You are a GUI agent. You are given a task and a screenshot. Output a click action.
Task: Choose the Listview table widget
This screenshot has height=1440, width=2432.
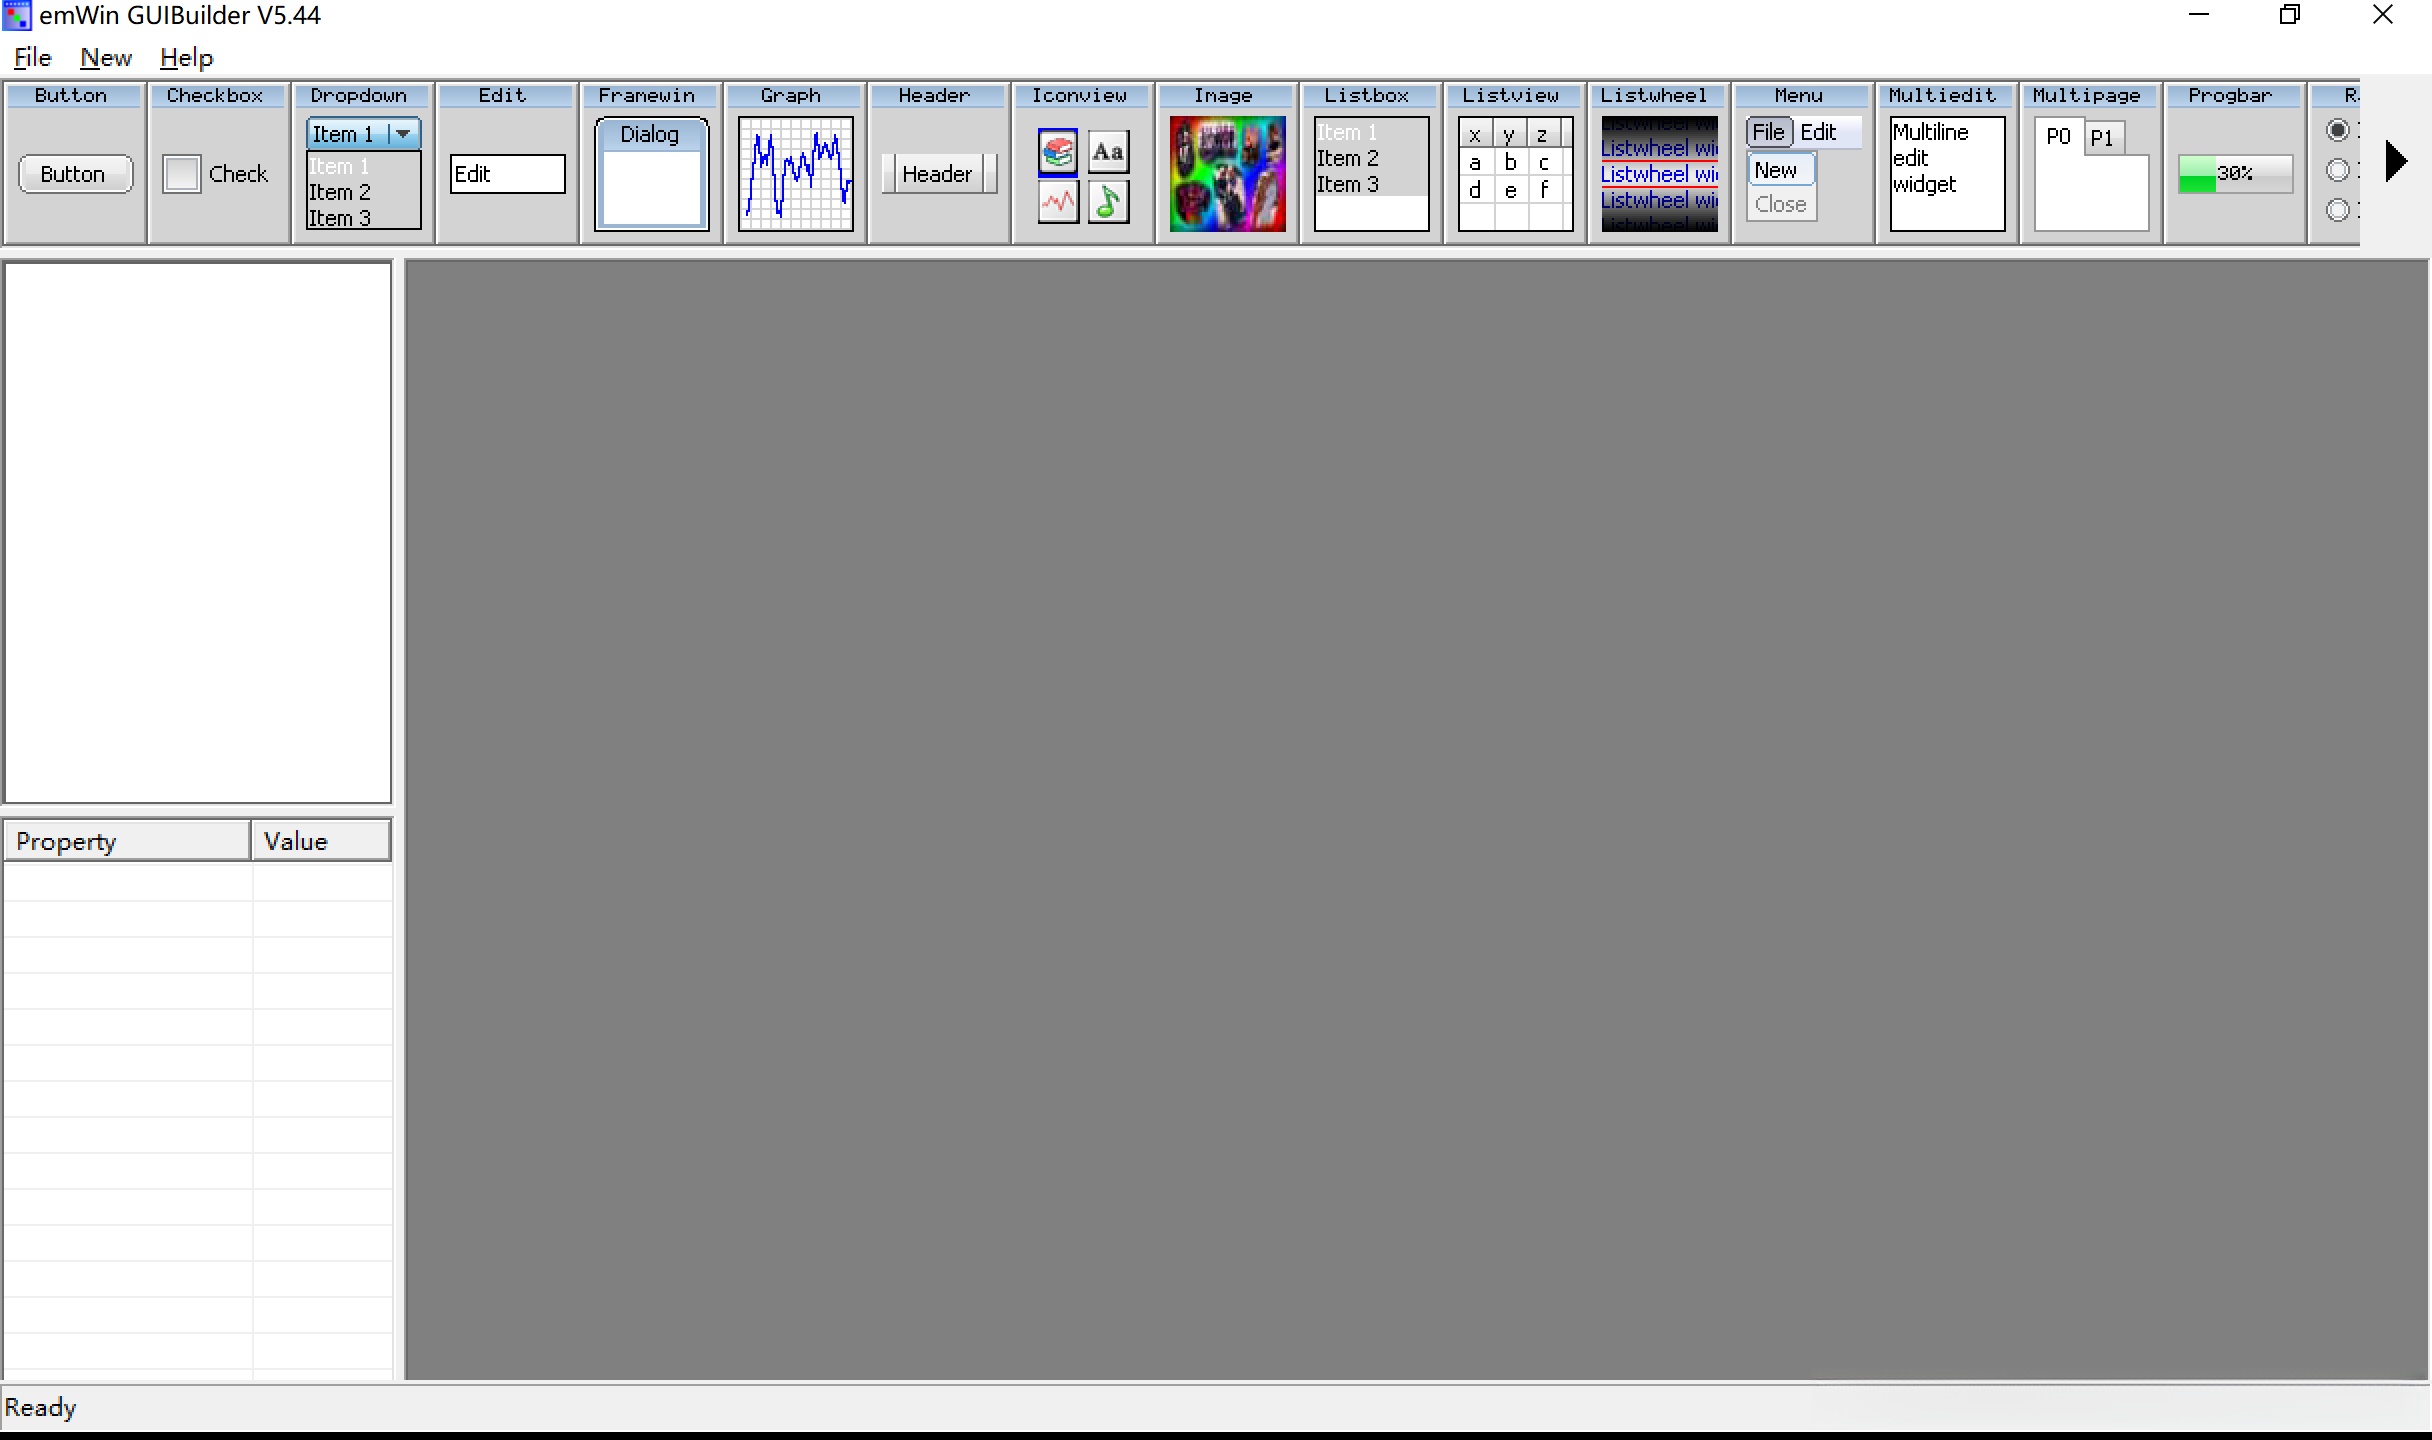pos(1515,174)
